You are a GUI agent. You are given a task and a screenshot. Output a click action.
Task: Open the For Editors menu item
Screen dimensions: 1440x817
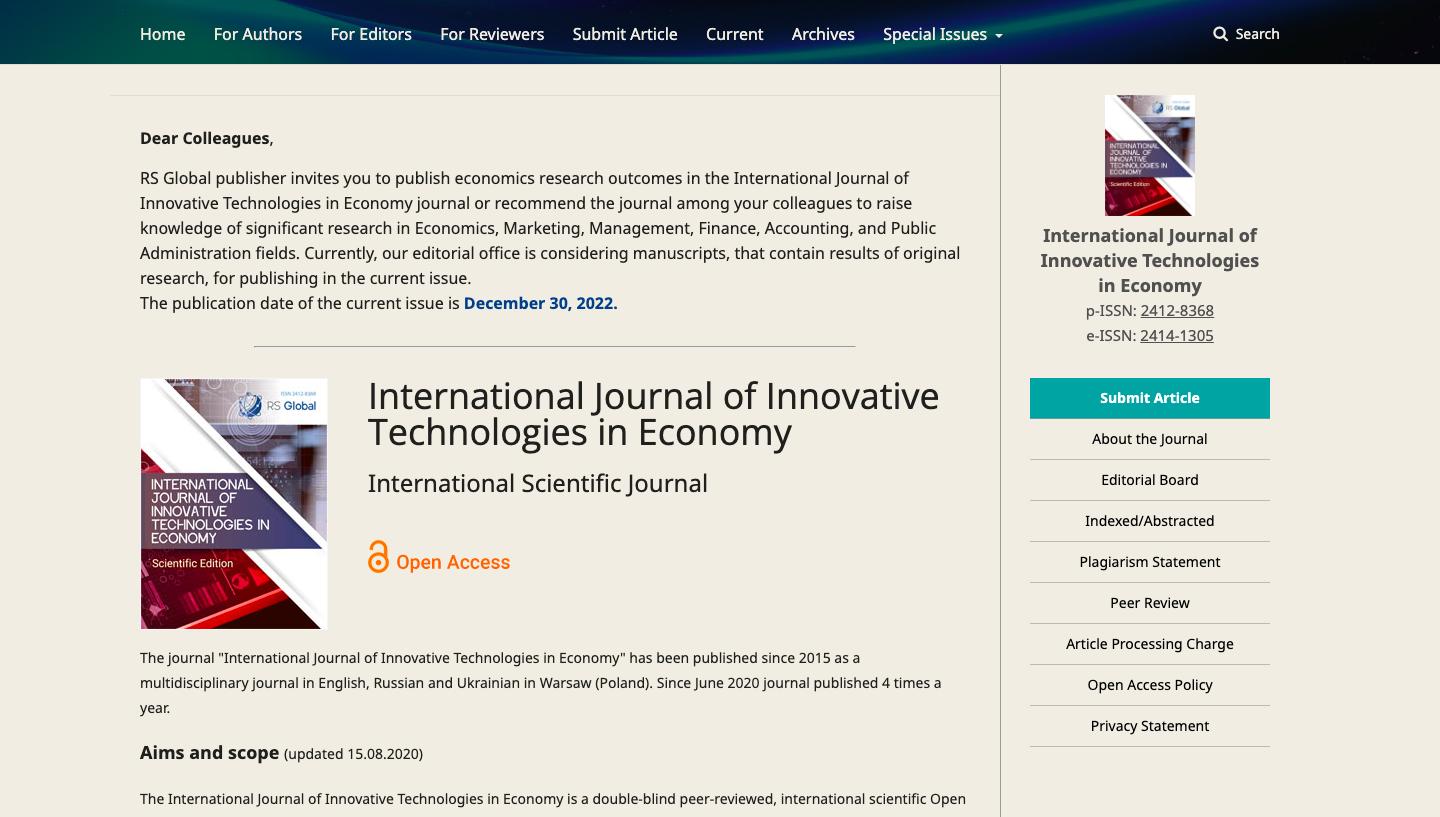tap(371, 34)
